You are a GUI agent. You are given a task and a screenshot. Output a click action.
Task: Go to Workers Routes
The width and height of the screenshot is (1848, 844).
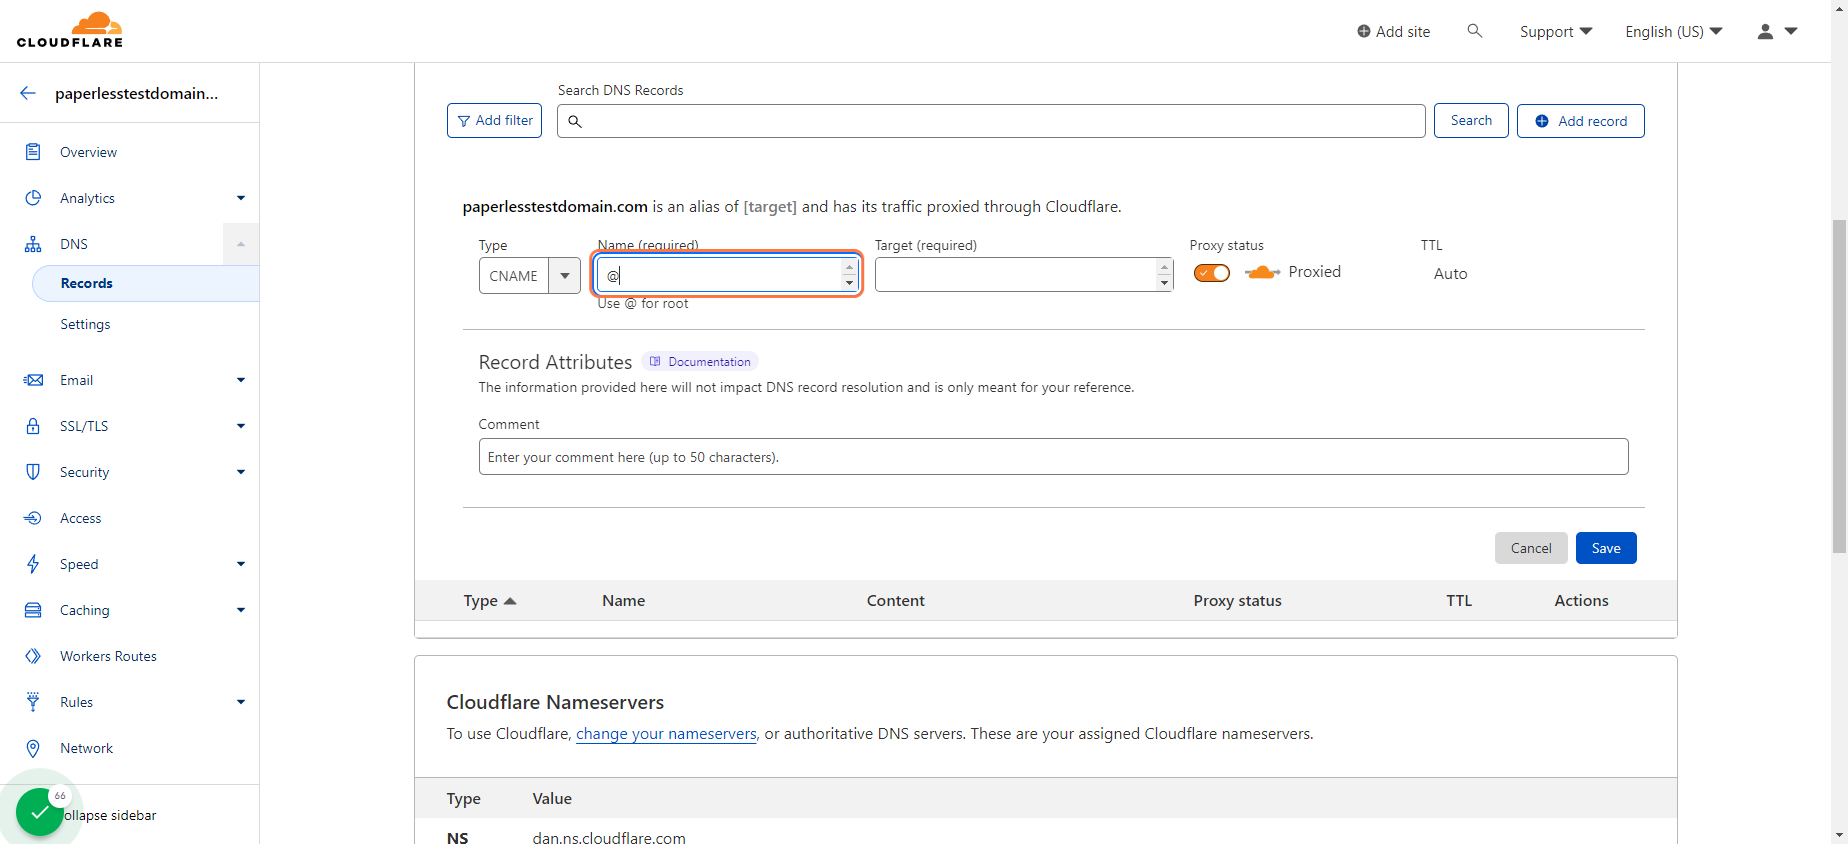click(108, 656)
